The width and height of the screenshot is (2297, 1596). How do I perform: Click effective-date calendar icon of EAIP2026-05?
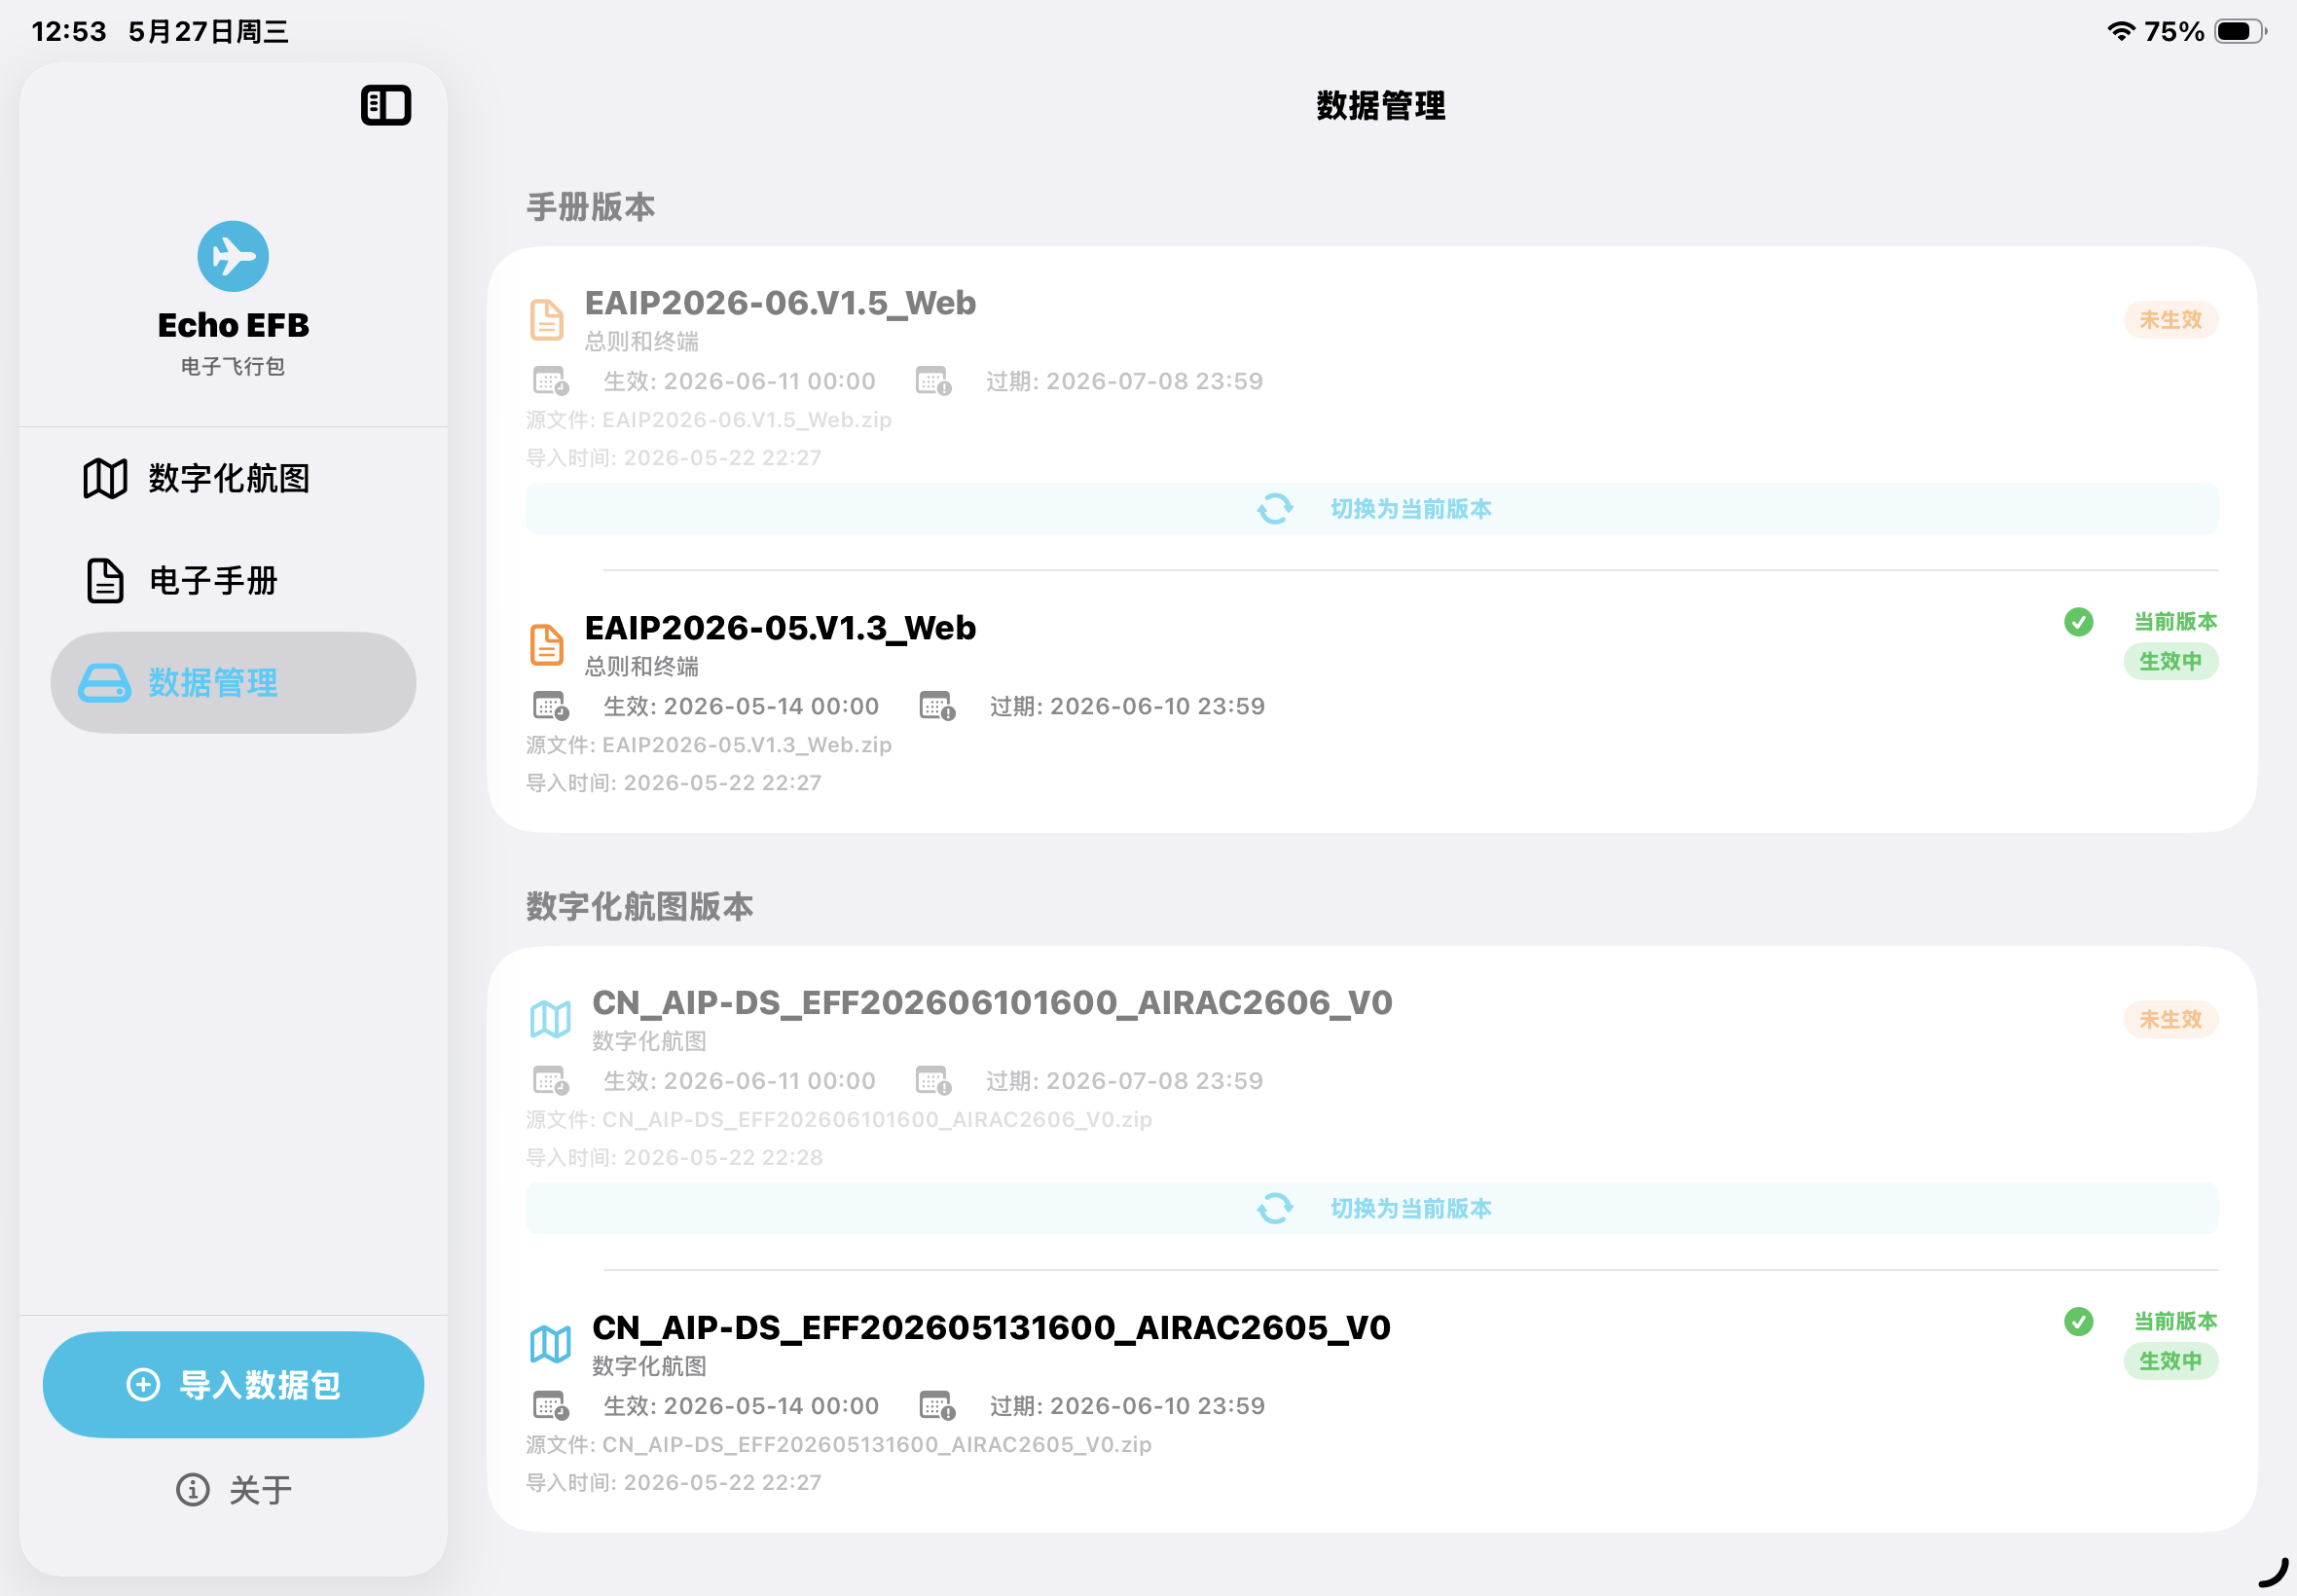click(x=551, y=706)
